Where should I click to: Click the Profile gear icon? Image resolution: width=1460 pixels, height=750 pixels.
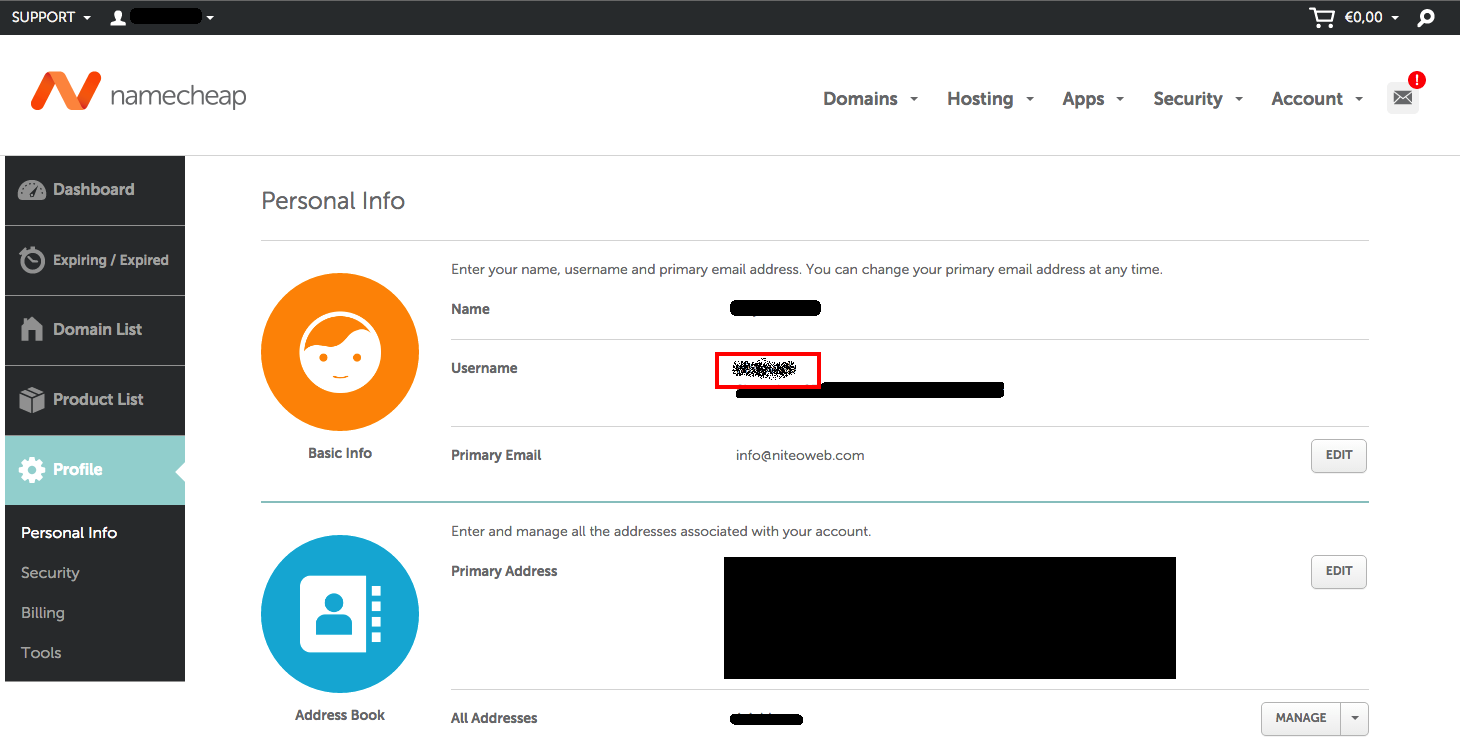pos(32,470)
